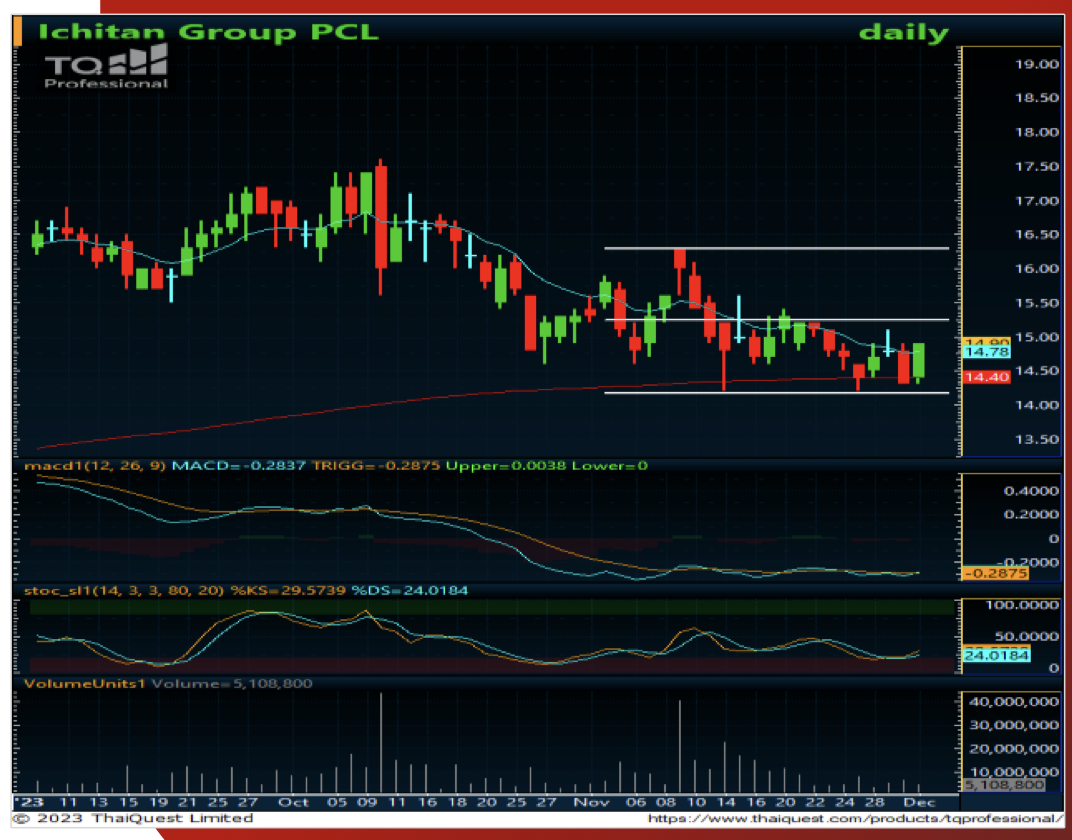The width and height of the screenshot is (1072, 840).
Task: Click the "Lower=0" readout
Action: coord(610,466)
